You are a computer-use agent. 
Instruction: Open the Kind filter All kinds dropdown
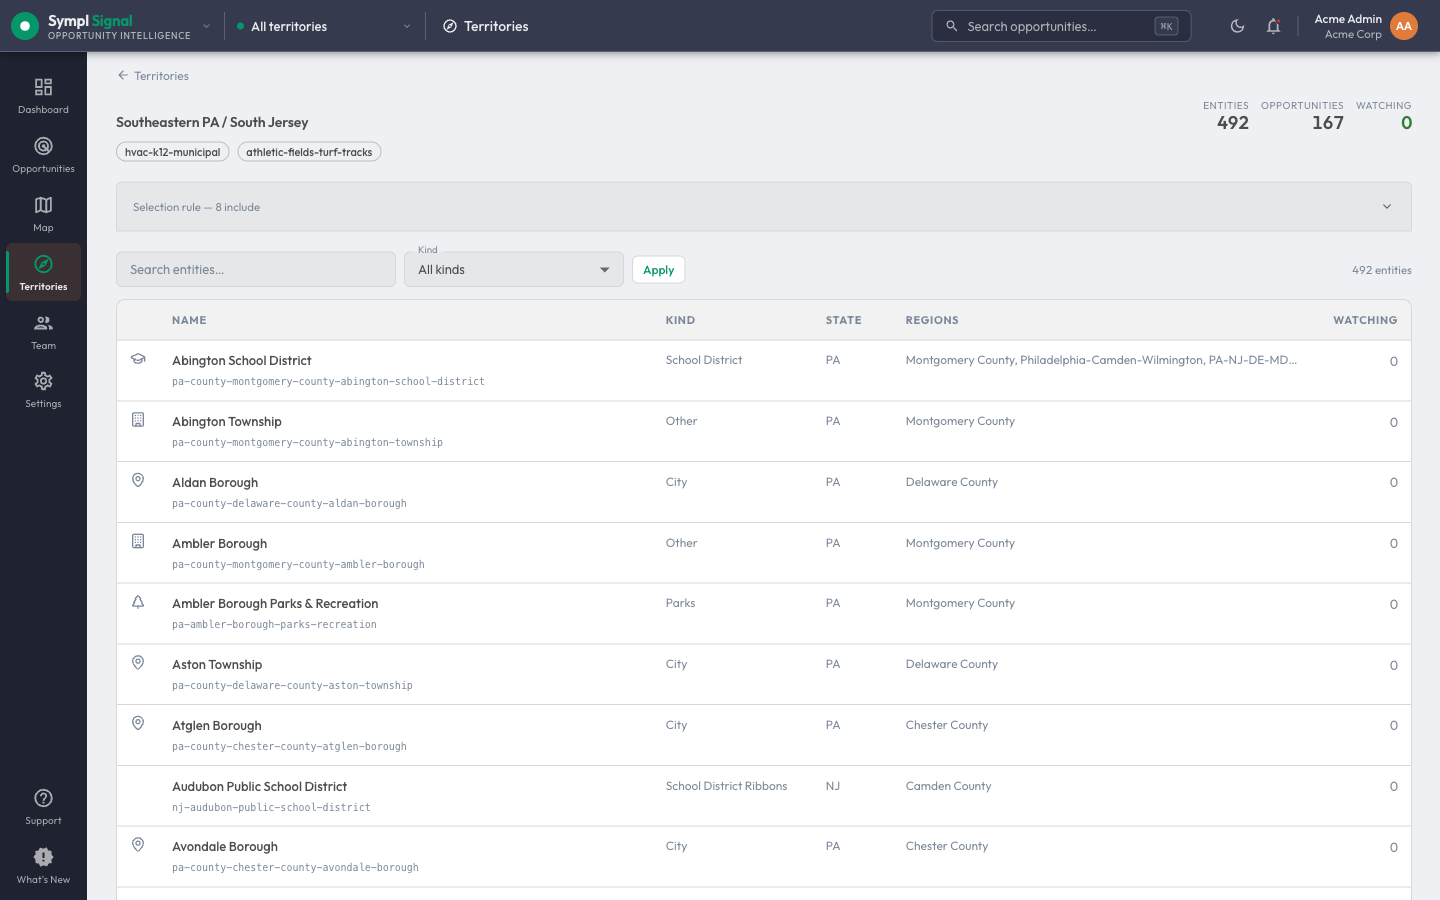pos(514,269)
